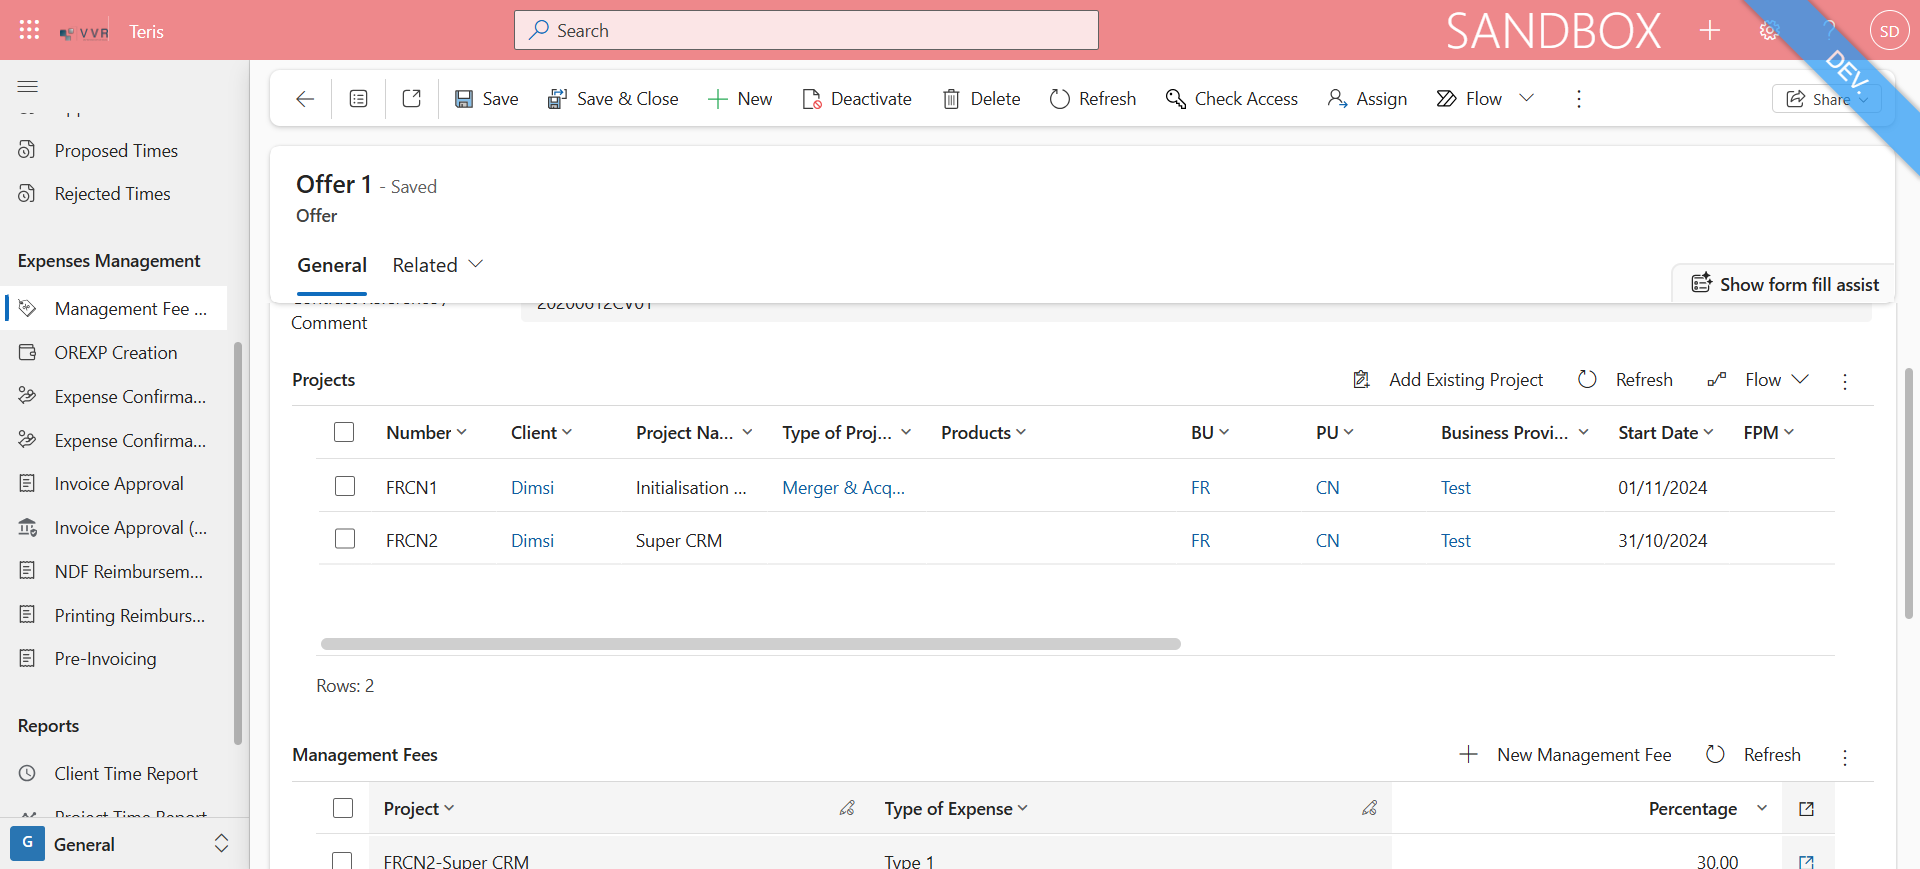Switch to the General tab
Screen dimensions: 1920x869
tap(332, 265)
